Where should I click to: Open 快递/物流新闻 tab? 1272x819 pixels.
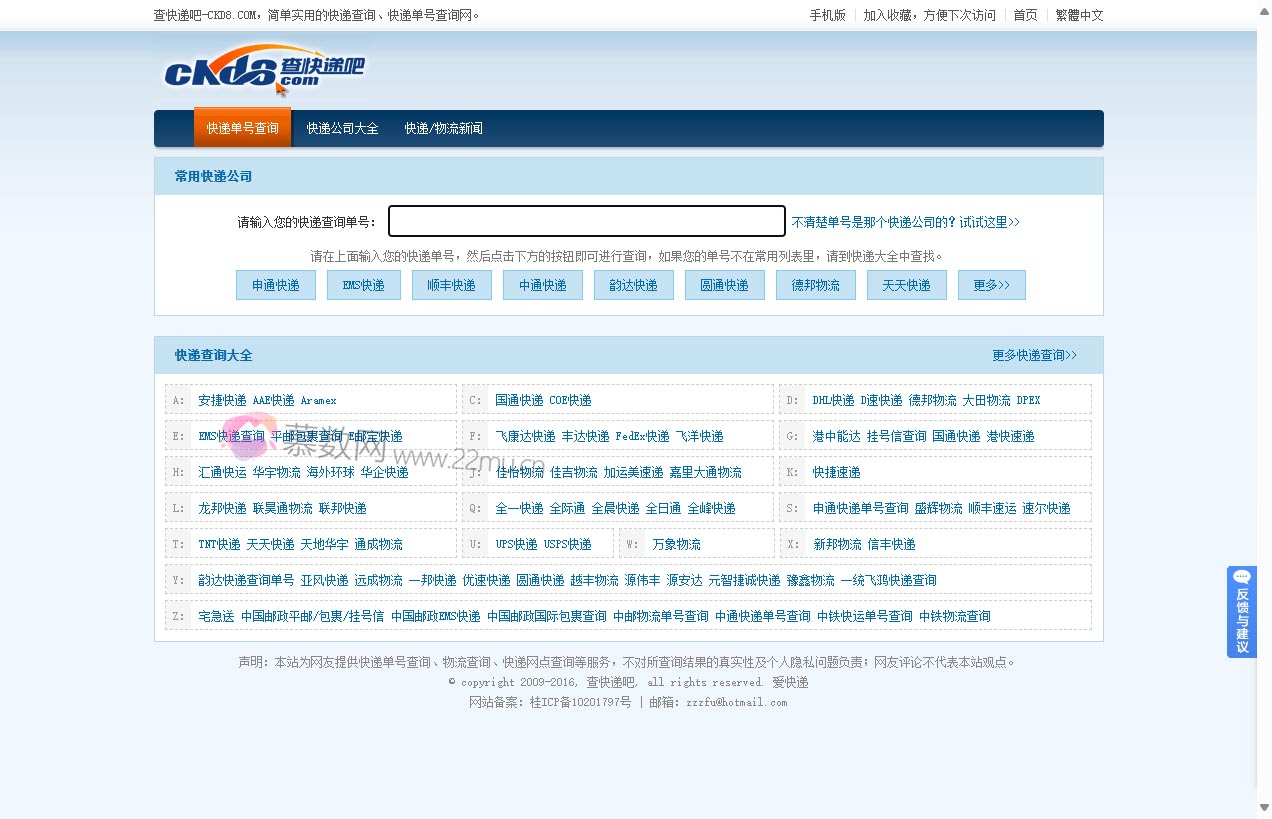(x=443, y=128)
